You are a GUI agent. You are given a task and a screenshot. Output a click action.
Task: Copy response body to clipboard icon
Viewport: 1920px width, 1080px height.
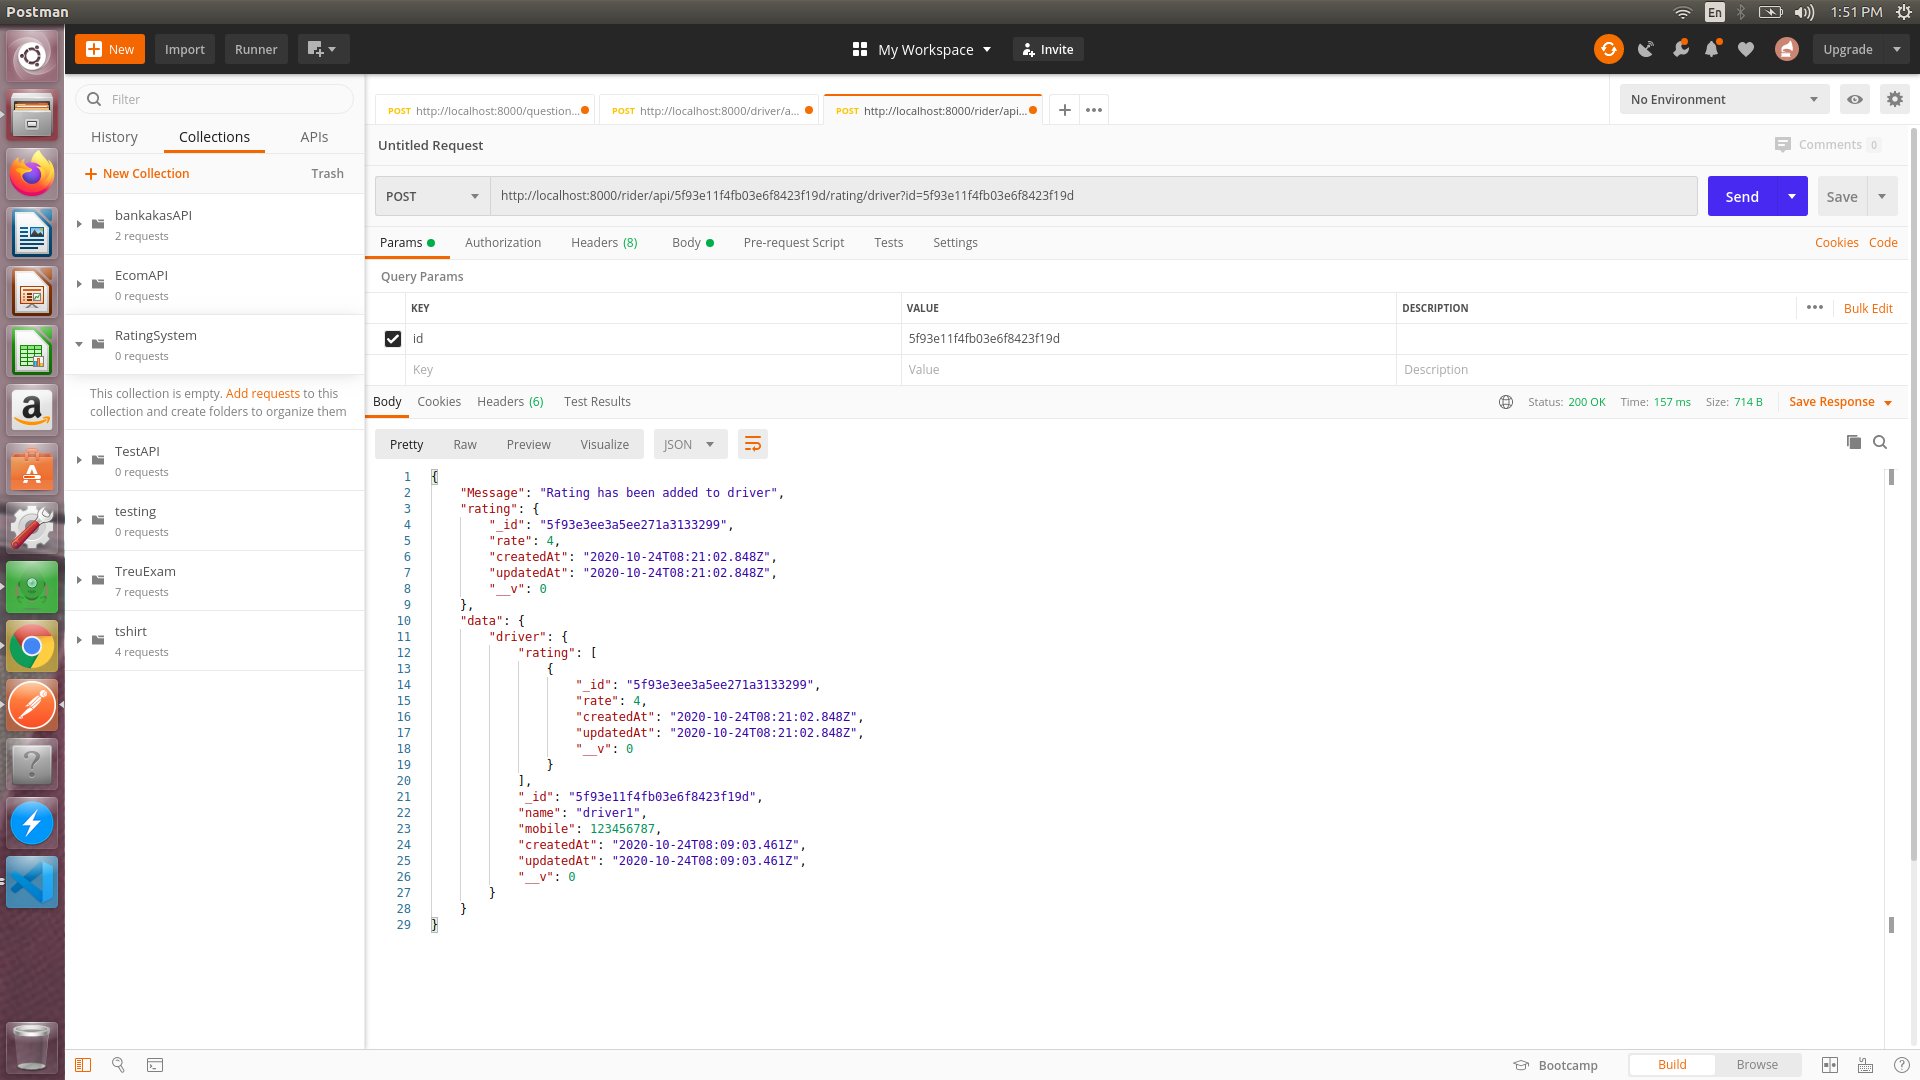(1853, 442)
